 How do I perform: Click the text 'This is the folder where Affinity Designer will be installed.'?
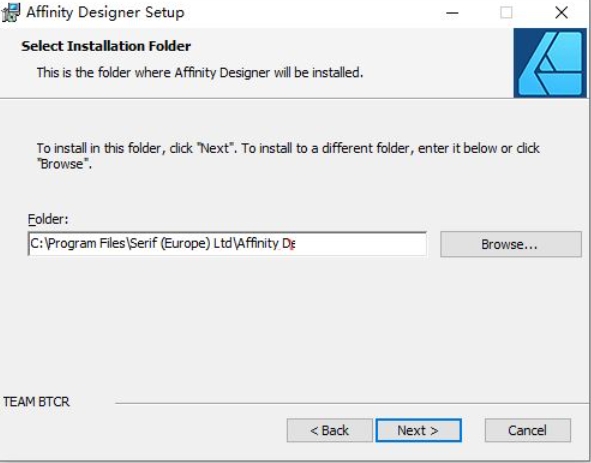click(200, 72)
